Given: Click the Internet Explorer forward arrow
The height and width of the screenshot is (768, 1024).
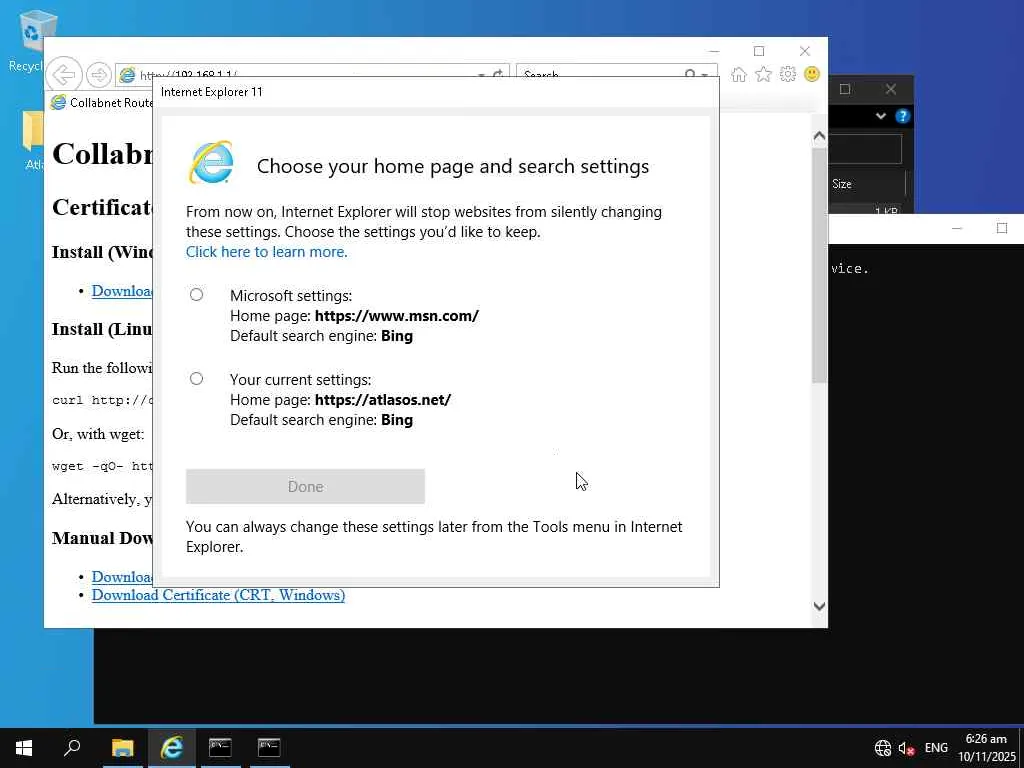Looking at the screenshot, I should (99, 75).
